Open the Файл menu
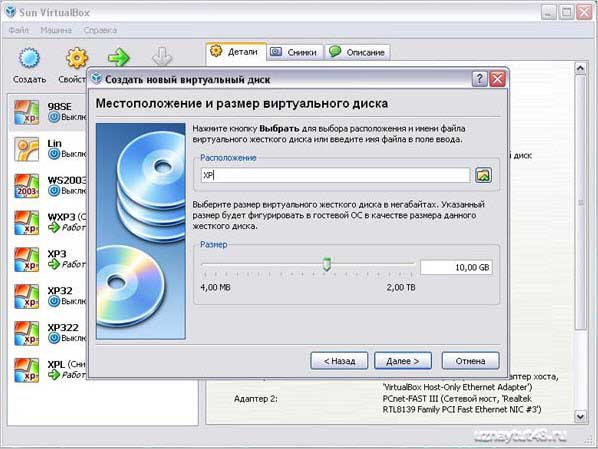598x449 pixels. tap(19, 30)
